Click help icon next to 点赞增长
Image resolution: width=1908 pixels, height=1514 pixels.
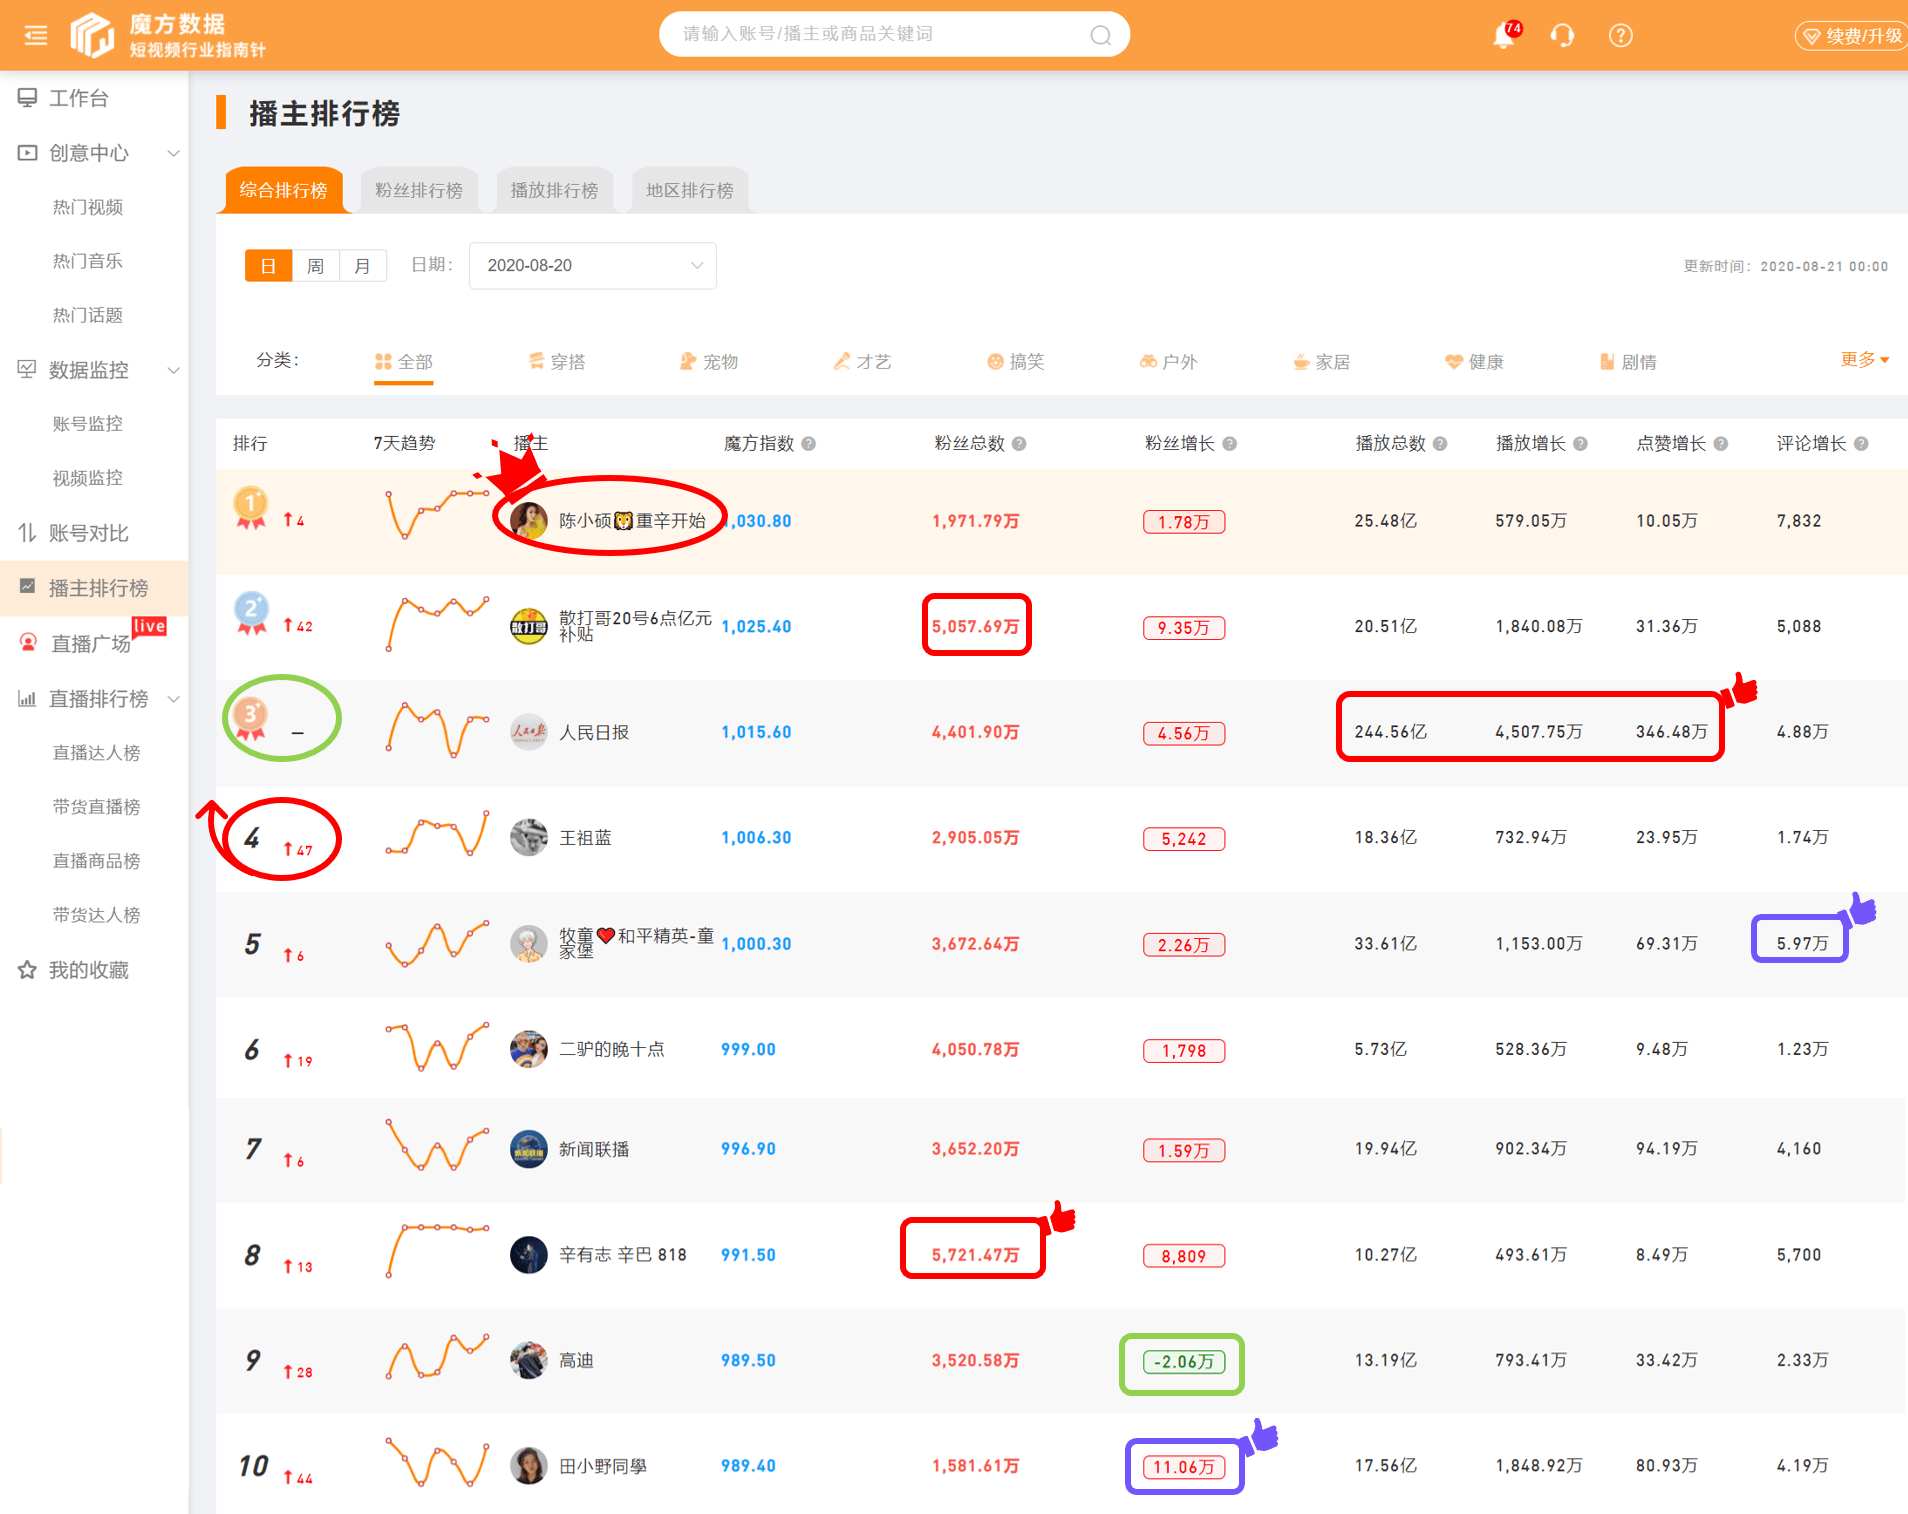point(1720,444)
